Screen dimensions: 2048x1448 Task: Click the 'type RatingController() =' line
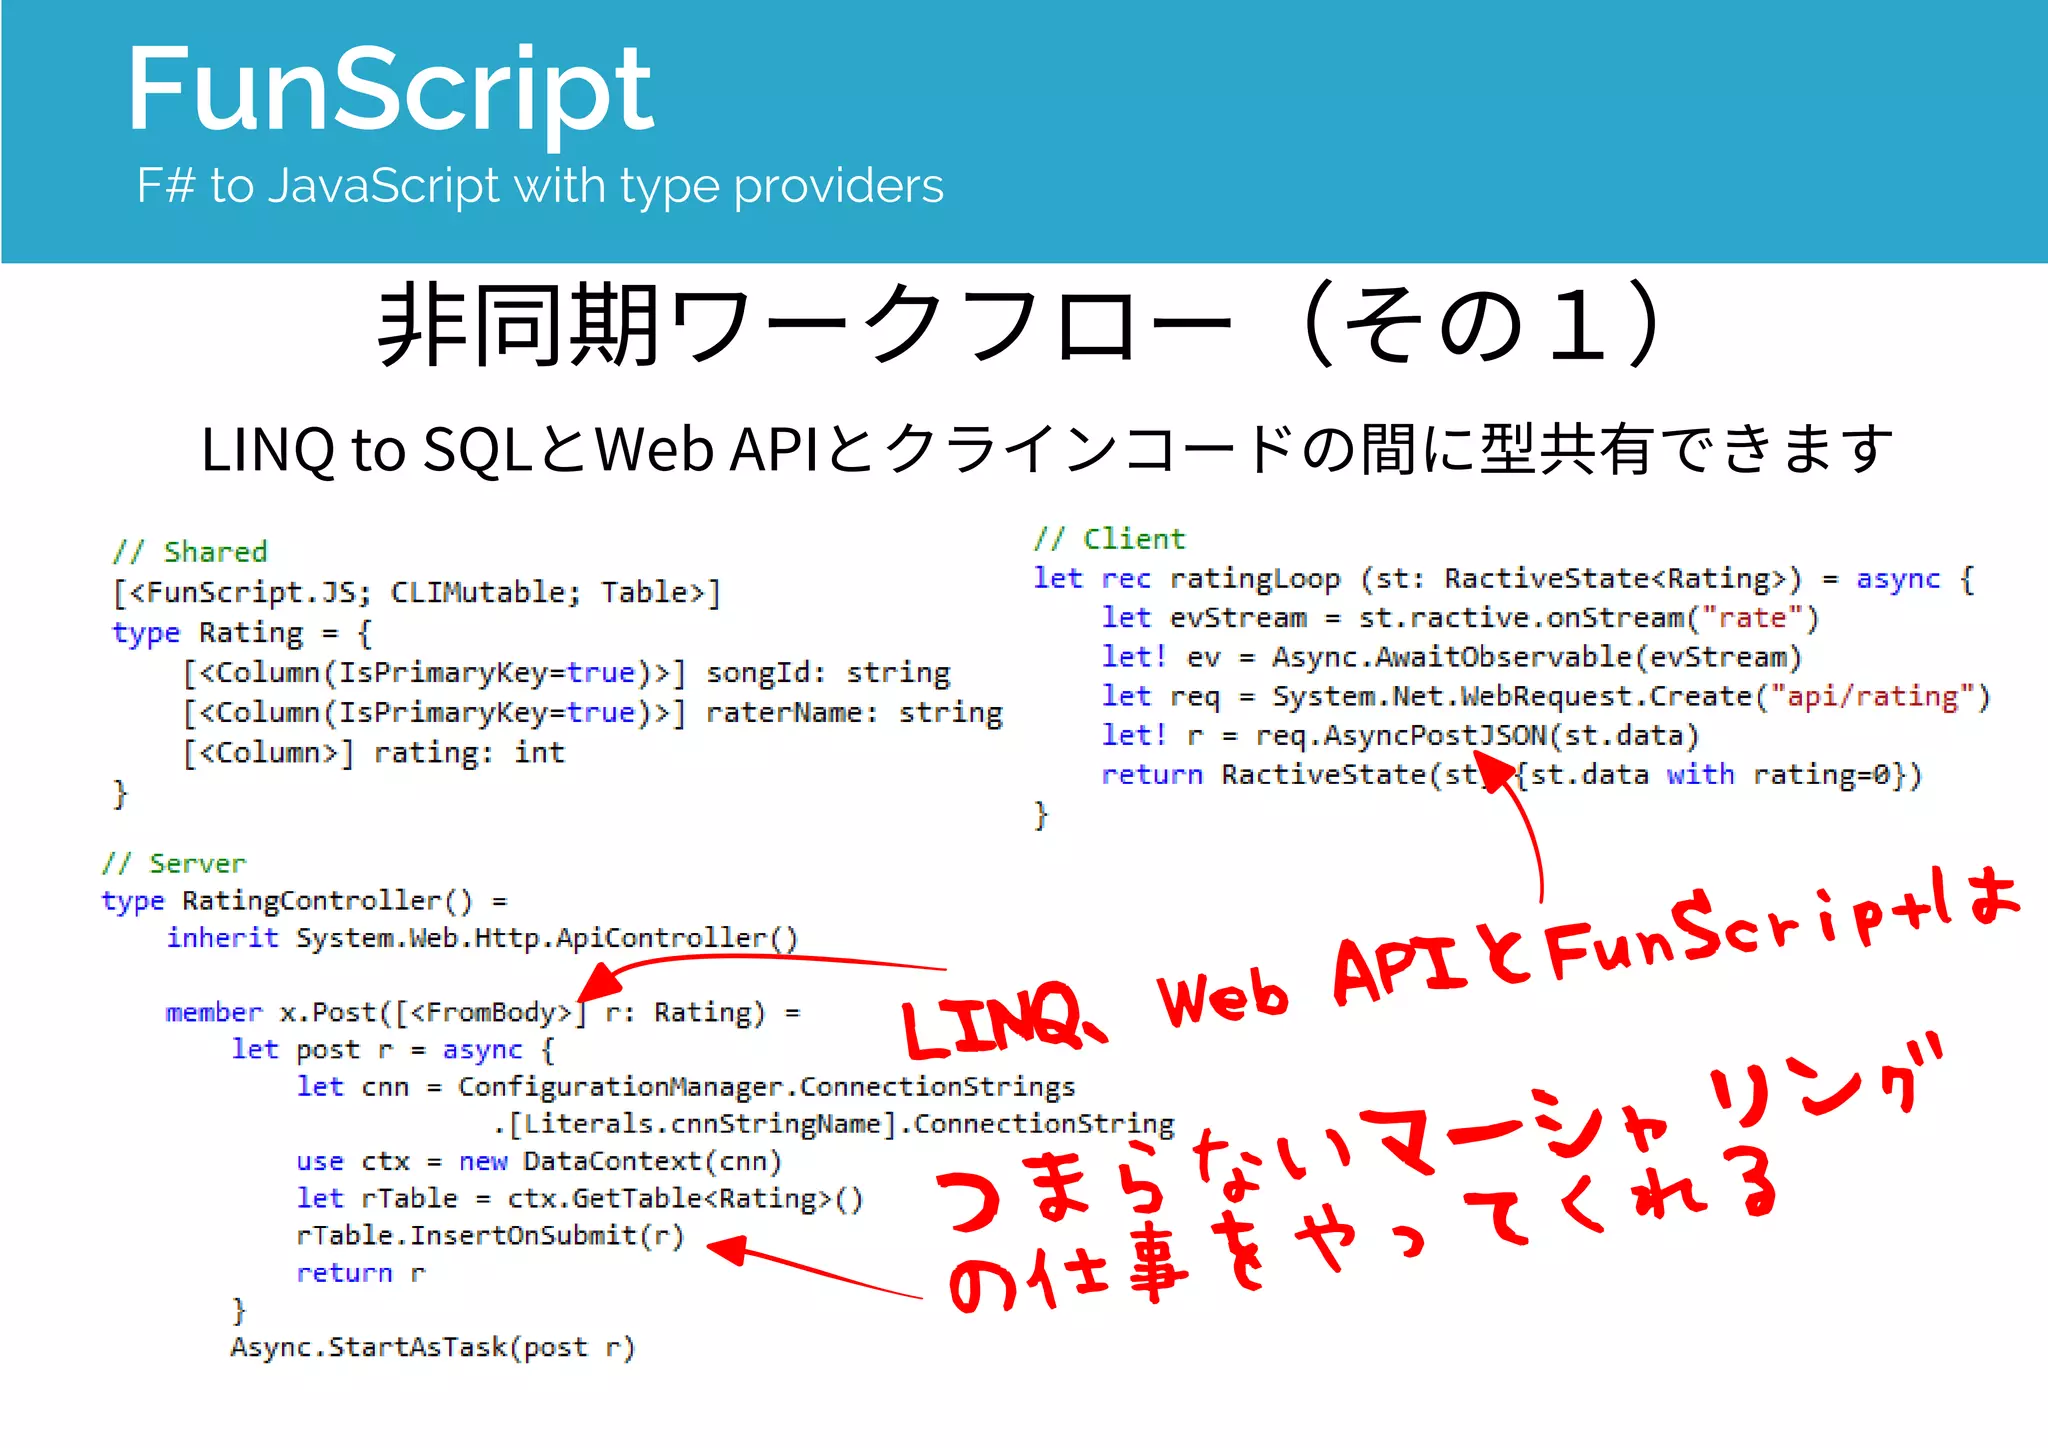pos(305,901)
